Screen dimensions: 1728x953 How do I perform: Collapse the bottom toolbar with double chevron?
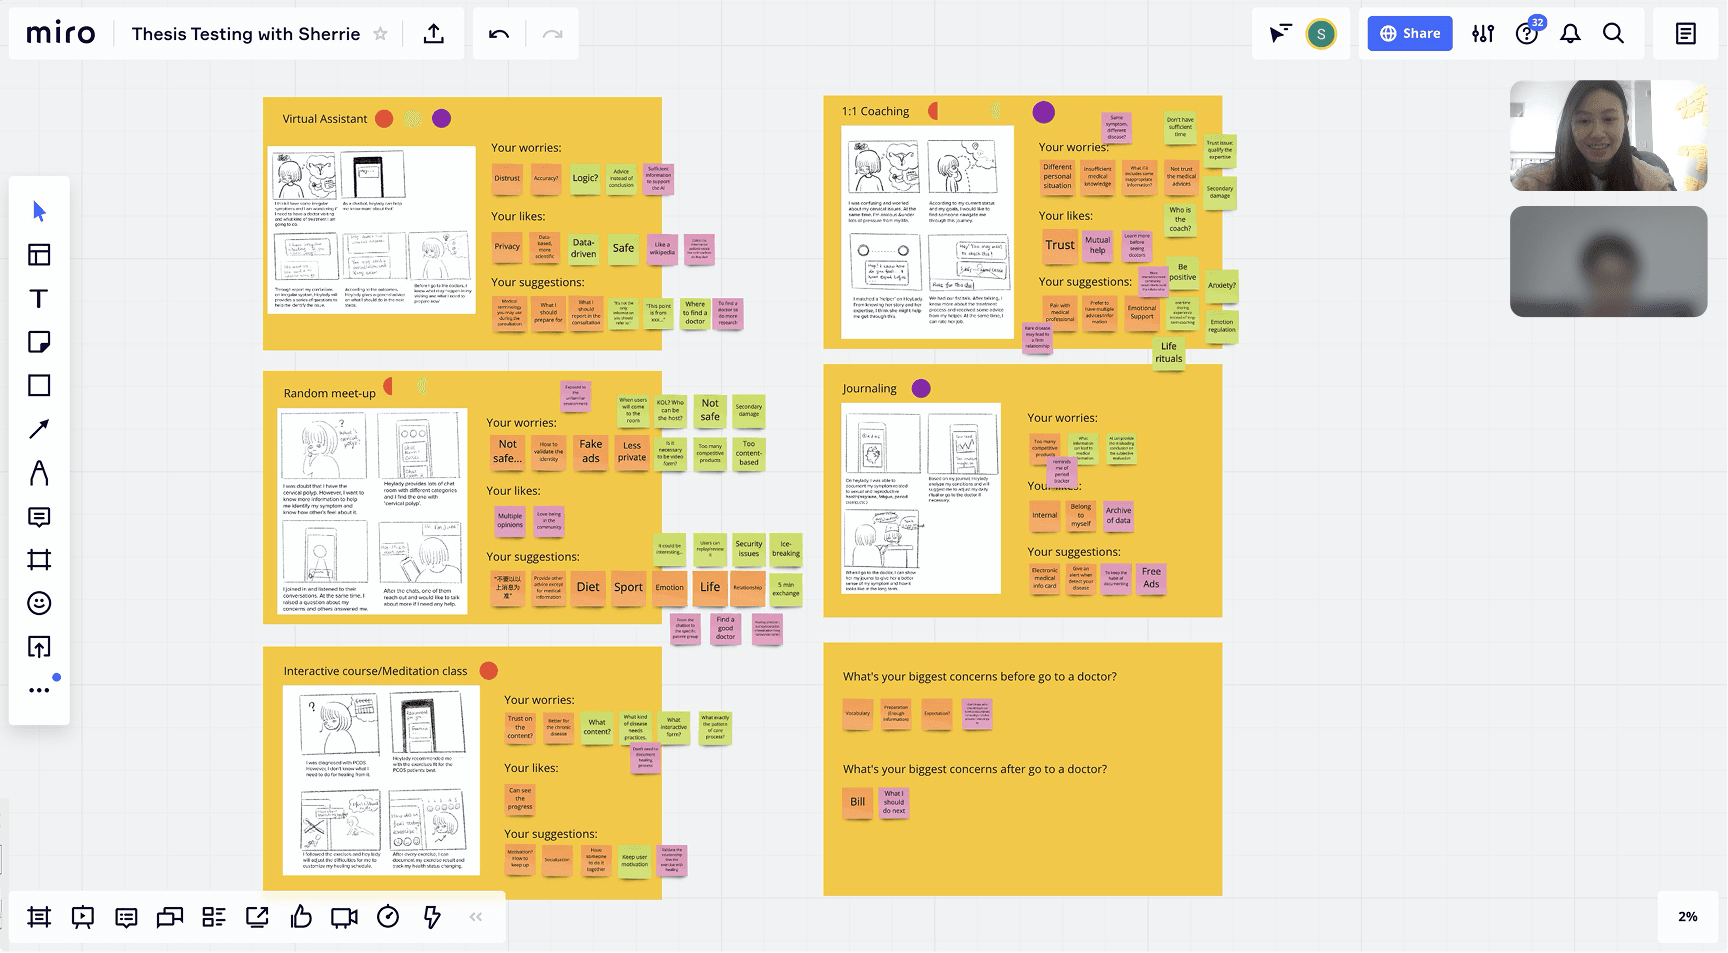pyautogui.click(x=476, y=917)
